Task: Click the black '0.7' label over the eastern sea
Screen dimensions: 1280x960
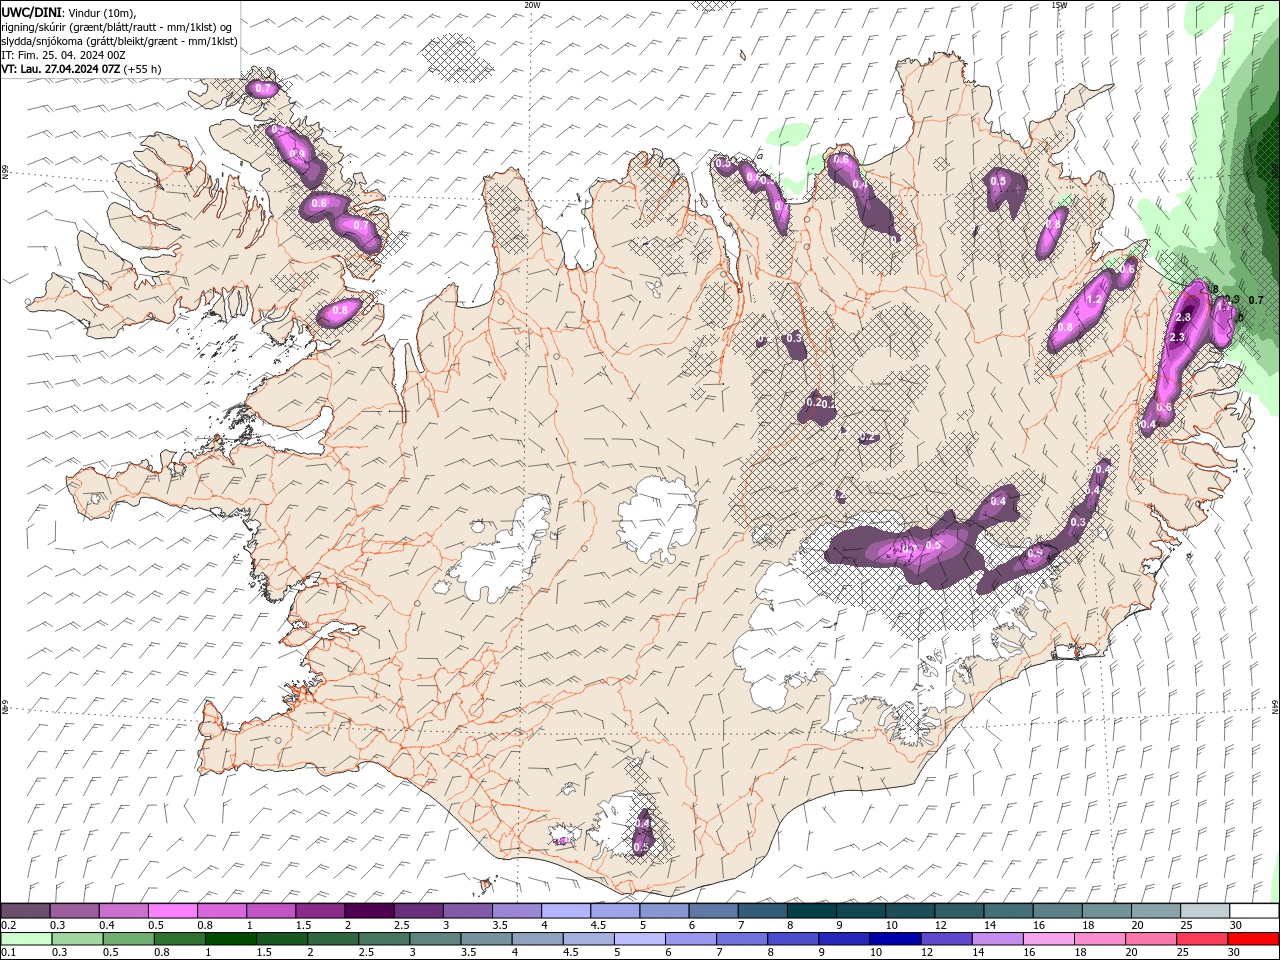Action: (x=1256, y=300)
